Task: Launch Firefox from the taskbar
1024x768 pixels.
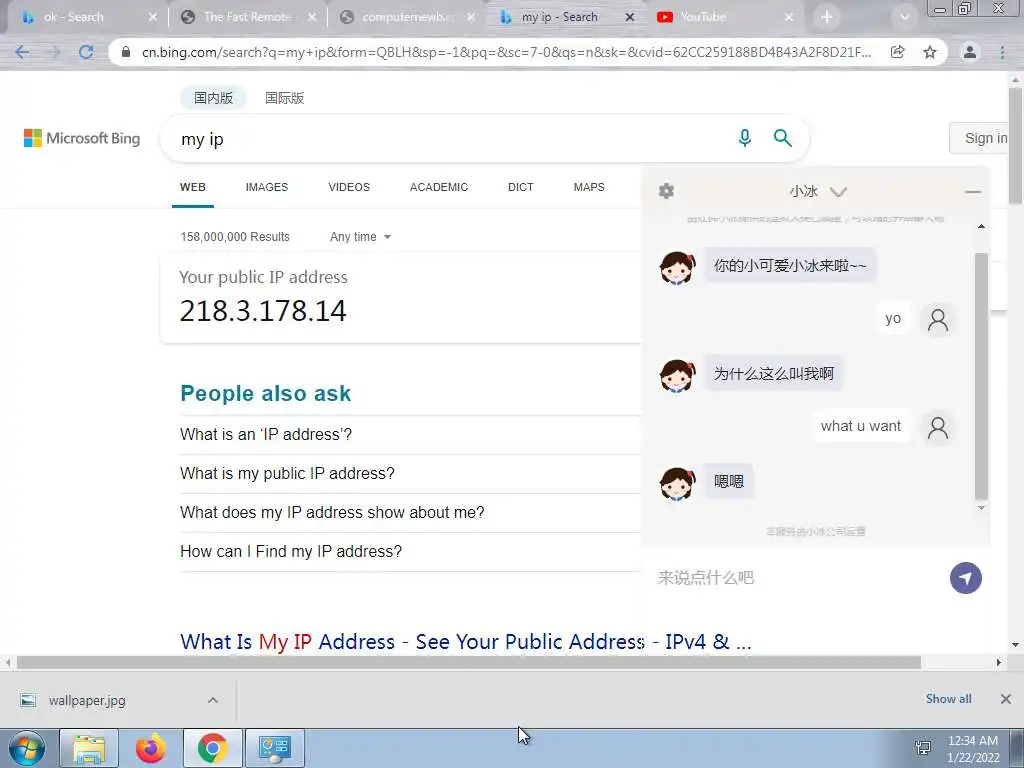Action: (x=150, y=748)
